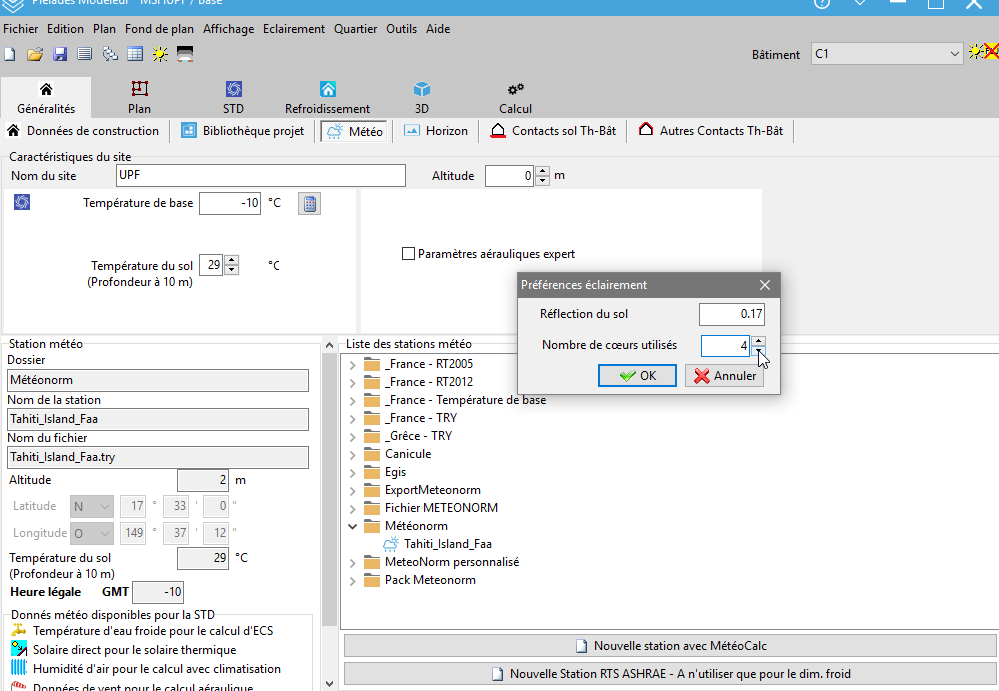Select the Météo section button
Image resolution: width=999 pixels, height=691 pixels.
tap(354, 131)
